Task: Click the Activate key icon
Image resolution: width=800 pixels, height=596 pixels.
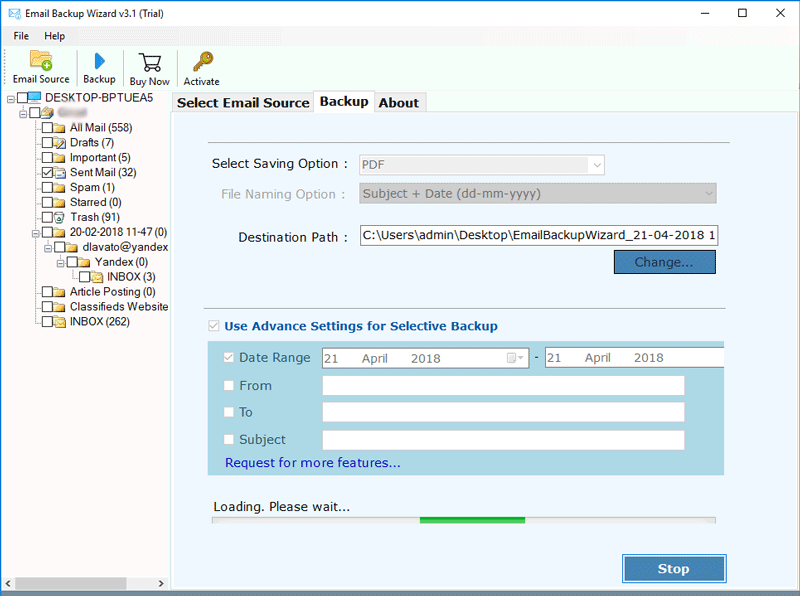Action: point(202,62)
